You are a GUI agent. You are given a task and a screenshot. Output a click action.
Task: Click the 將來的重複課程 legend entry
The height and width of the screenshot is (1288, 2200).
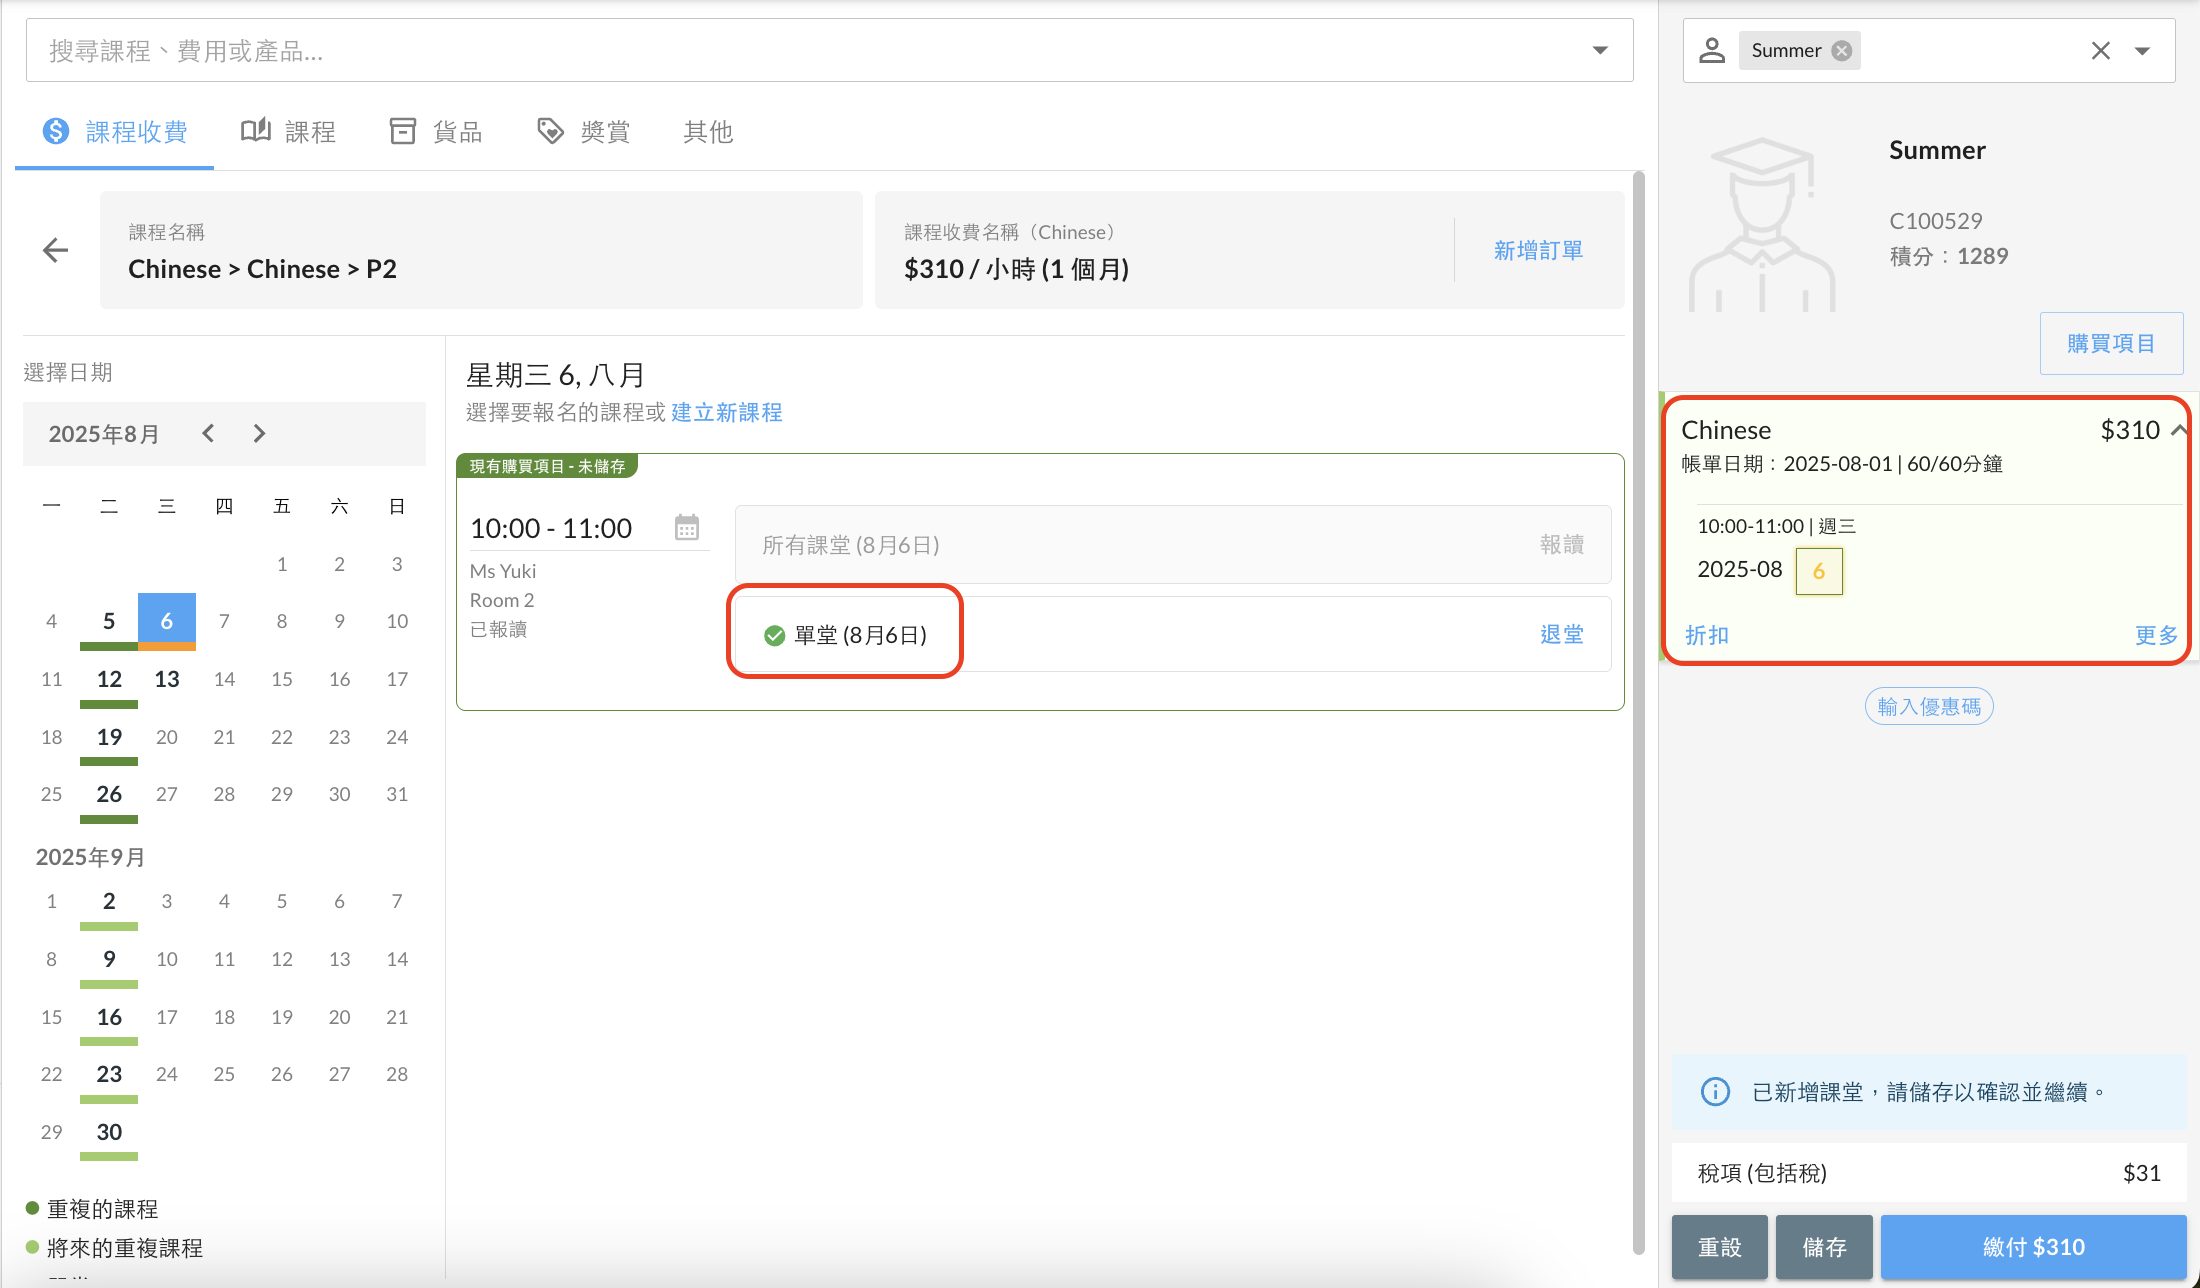(x=114, y=1248)
